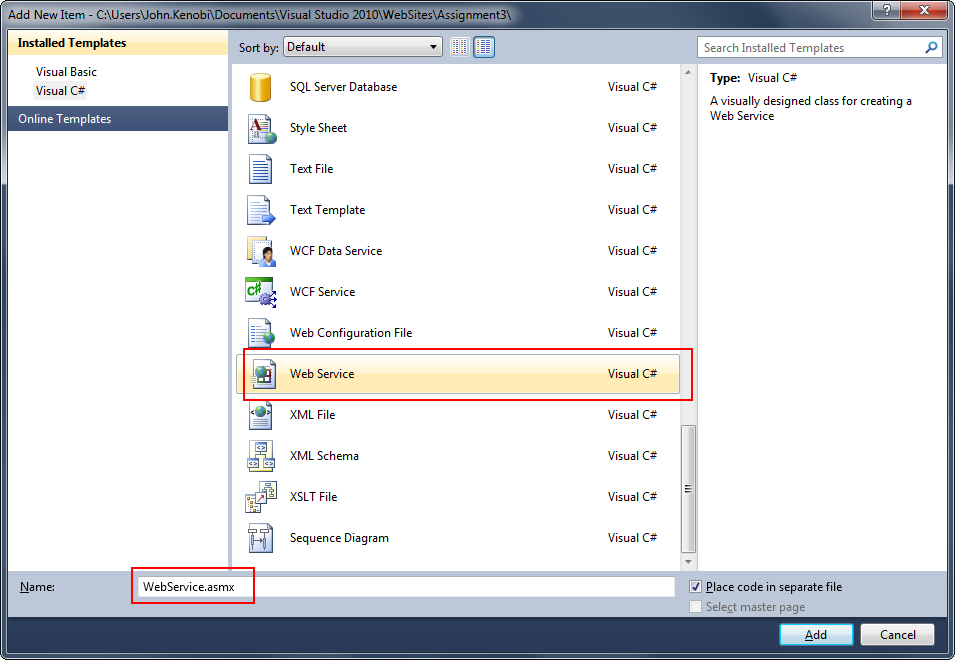Switch to medium icons list view
This screenshot has width=955, height=660.
click(484, 47)
